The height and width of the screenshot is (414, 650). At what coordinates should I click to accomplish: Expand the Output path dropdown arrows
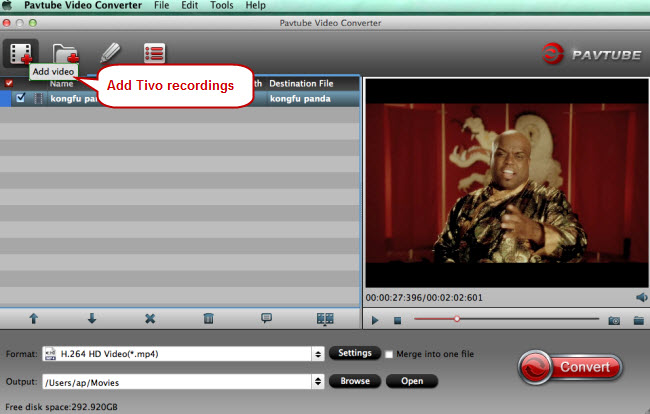pyautogui.click(x=318, y=381)
